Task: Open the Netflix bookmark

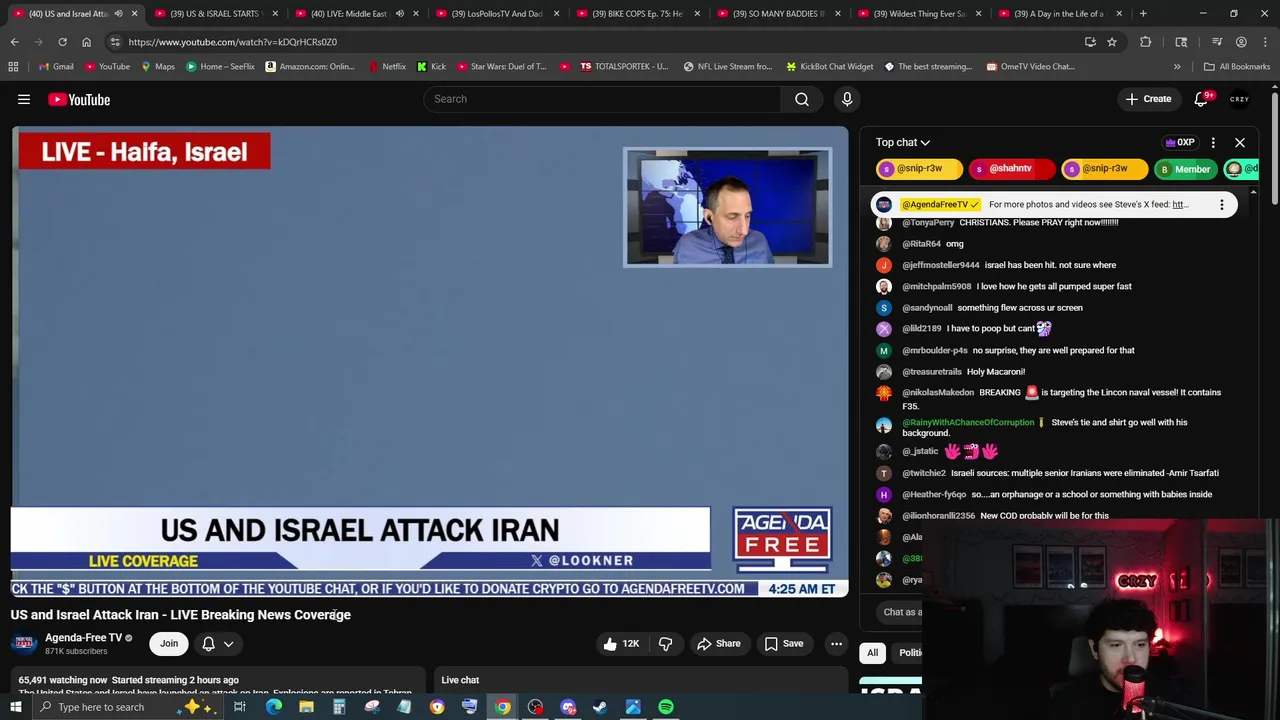Action: [387, 67]
